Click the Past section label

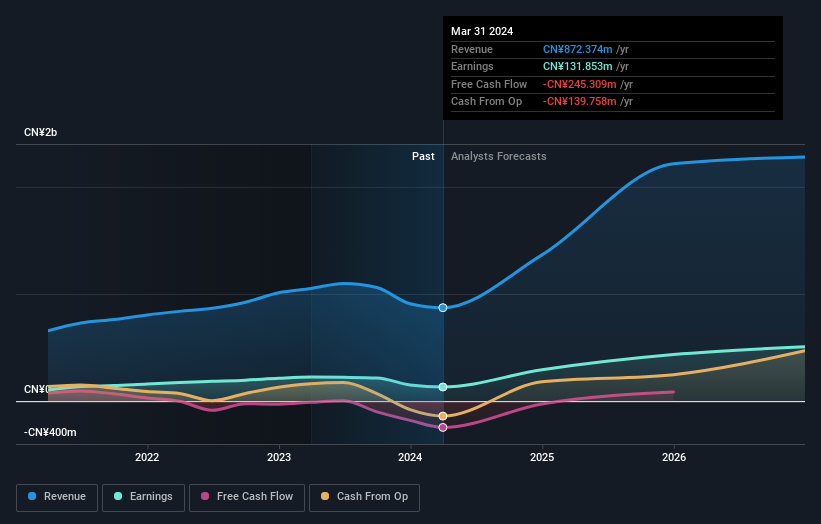click(423, 157)
